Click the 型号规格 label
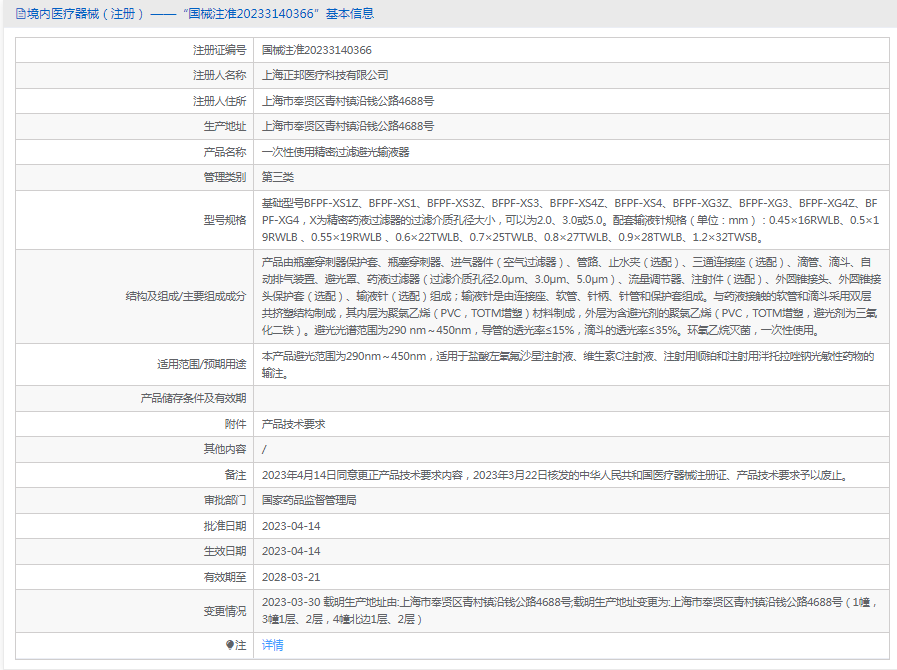 (x=225, y=220)
